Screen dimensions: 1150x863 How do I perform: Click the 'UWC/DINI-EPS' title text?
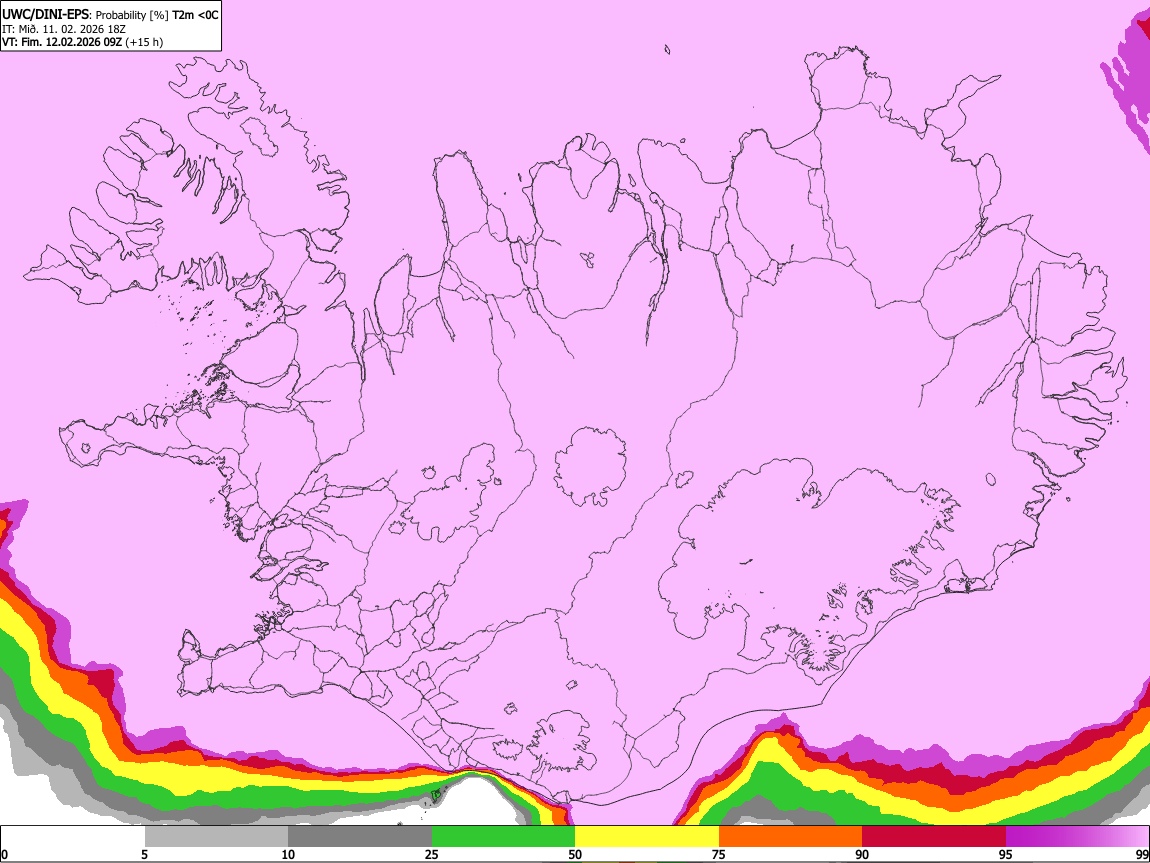44,14
